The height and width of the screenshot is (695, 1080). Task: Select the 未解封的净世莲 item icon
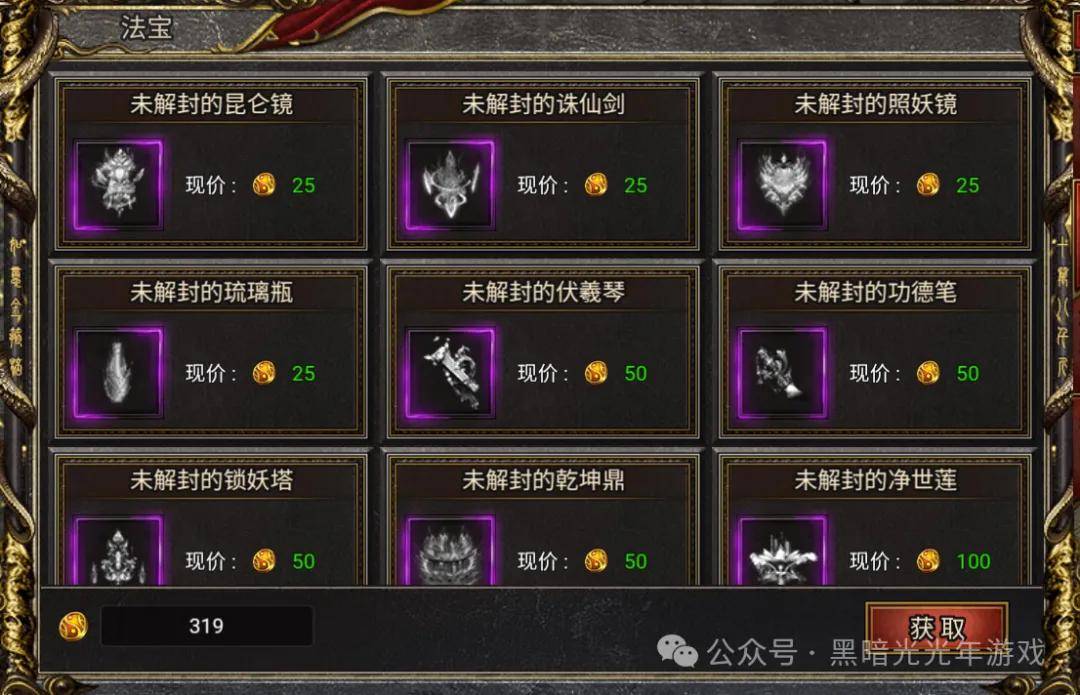pos(782,551)
